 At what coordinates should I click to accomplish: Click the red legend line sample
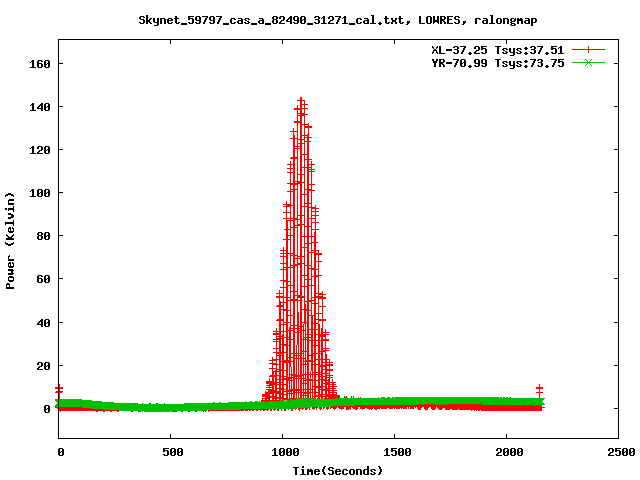point(588,50)
